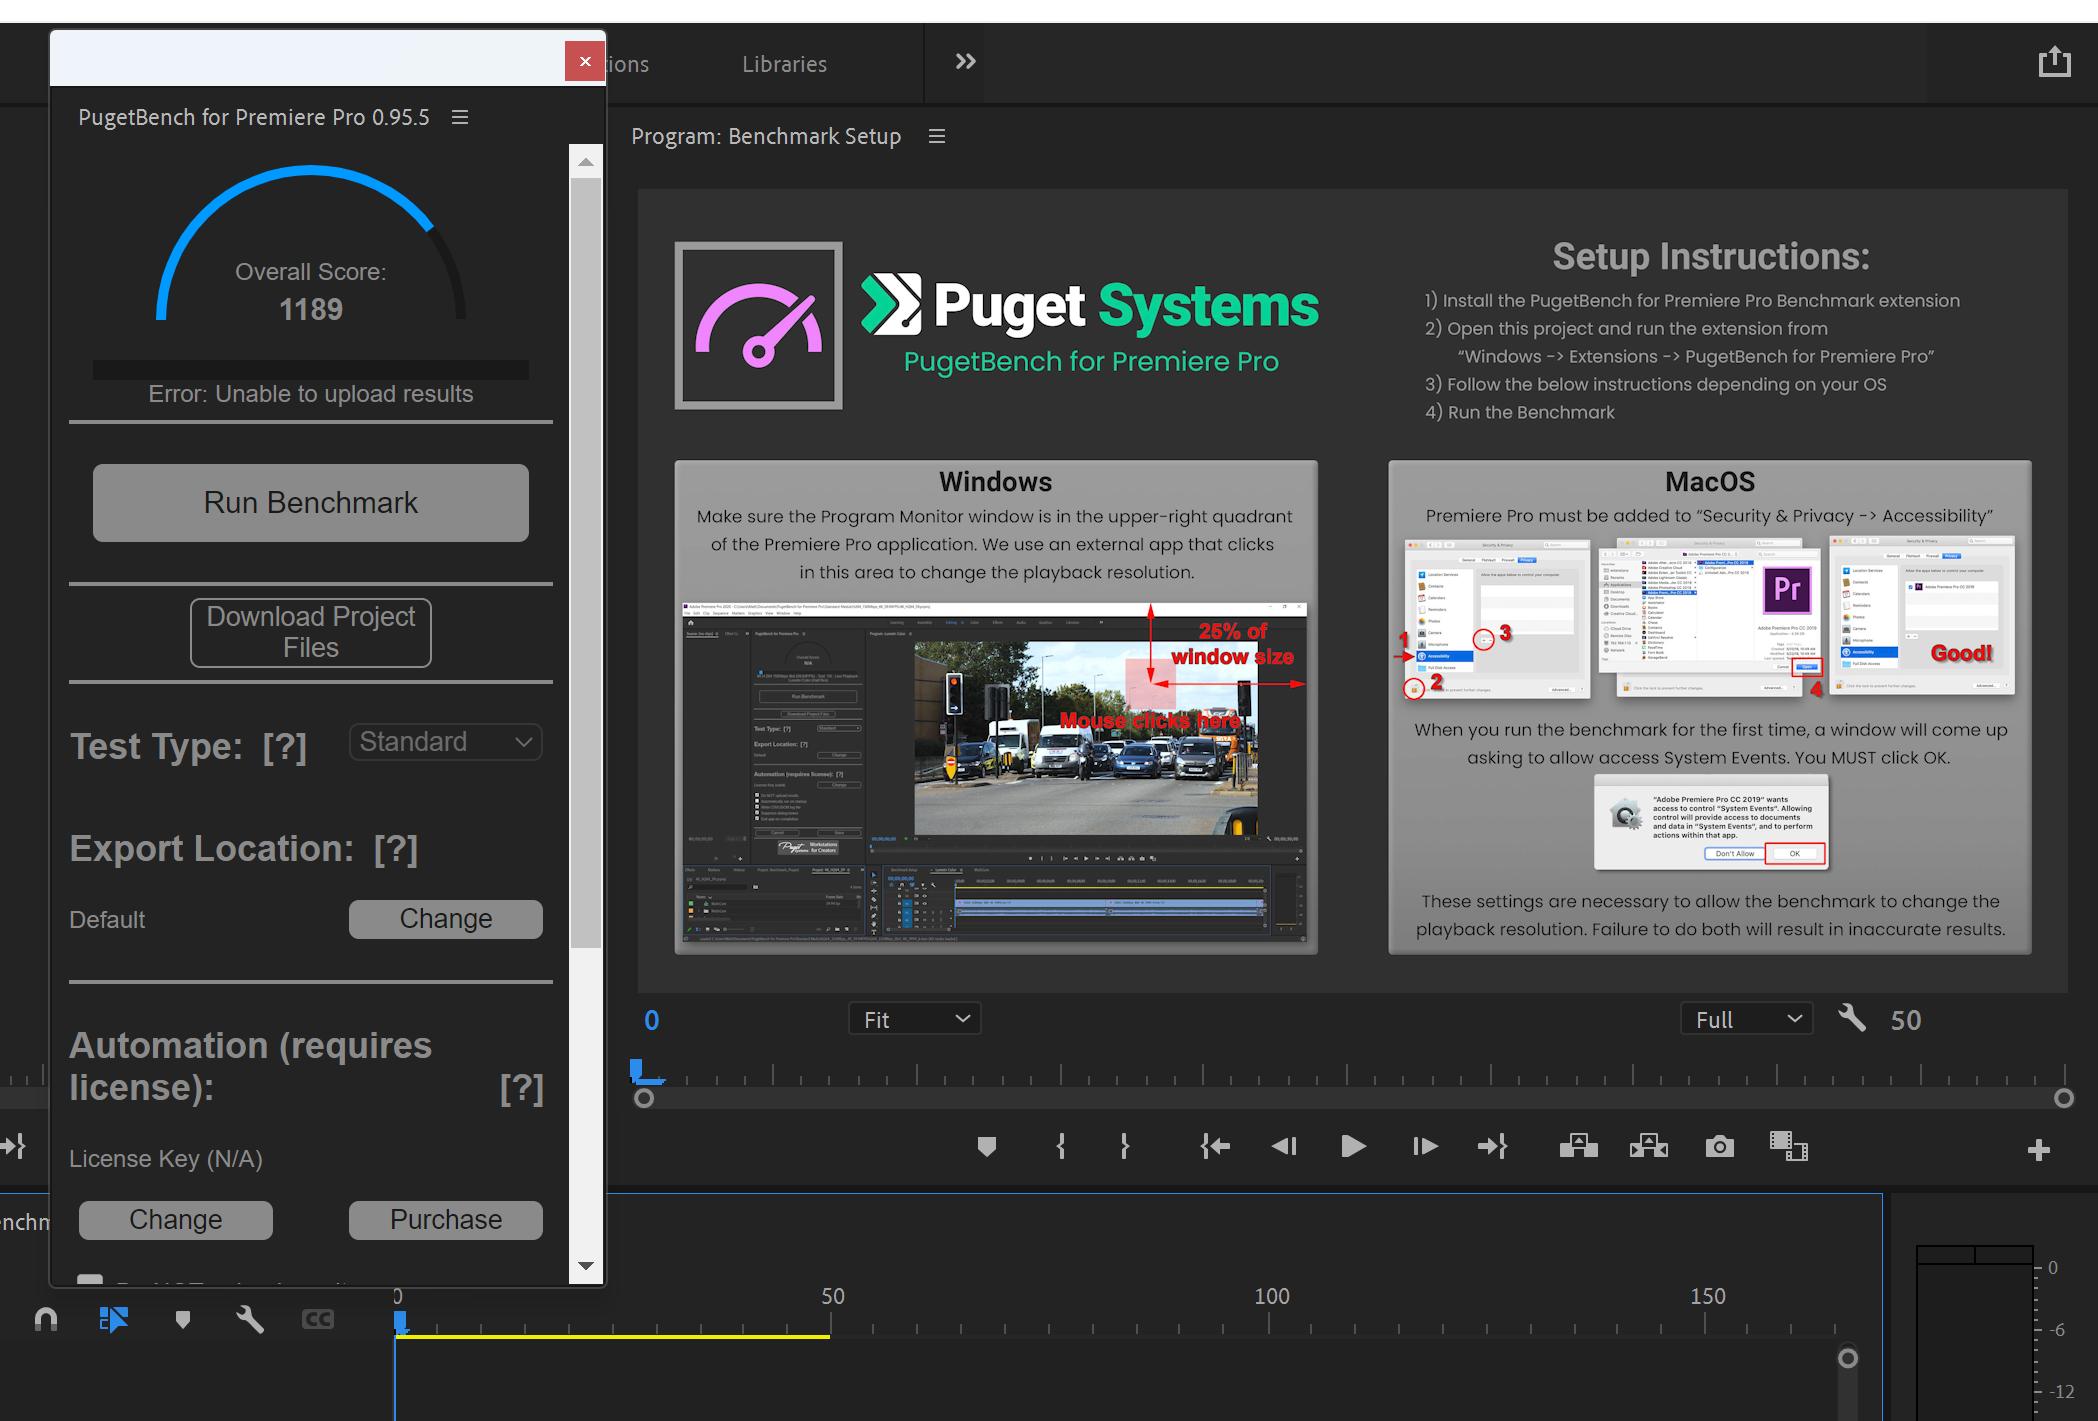
Task: Open the Button Editor plus icon
Action: tap(2038, 1150)
